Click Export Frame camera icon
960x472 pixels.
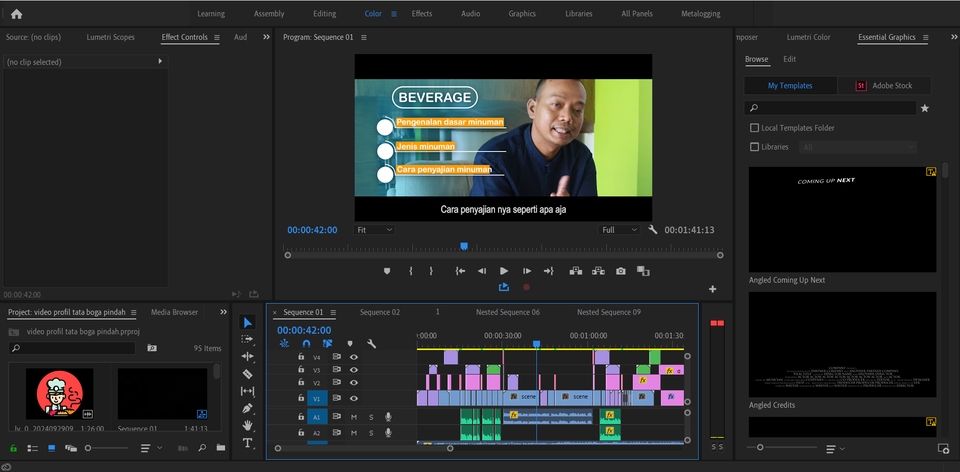point(621,271)
